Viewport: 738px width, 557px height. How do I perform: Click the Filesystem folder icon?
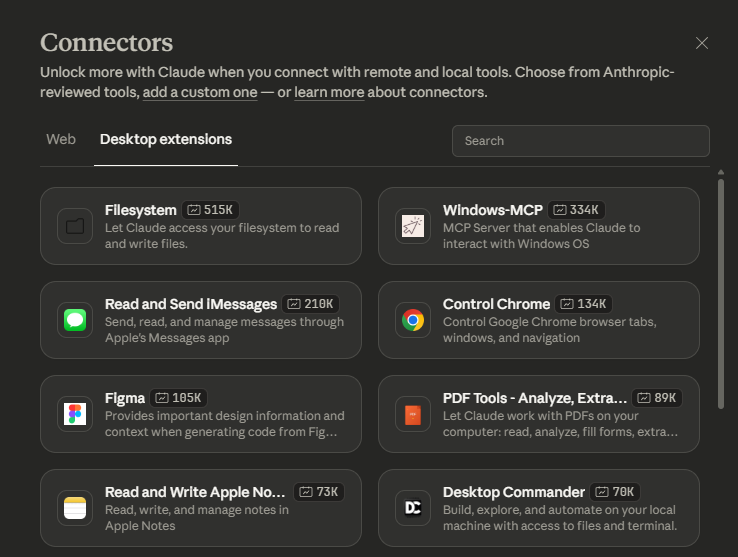(75, 226)
